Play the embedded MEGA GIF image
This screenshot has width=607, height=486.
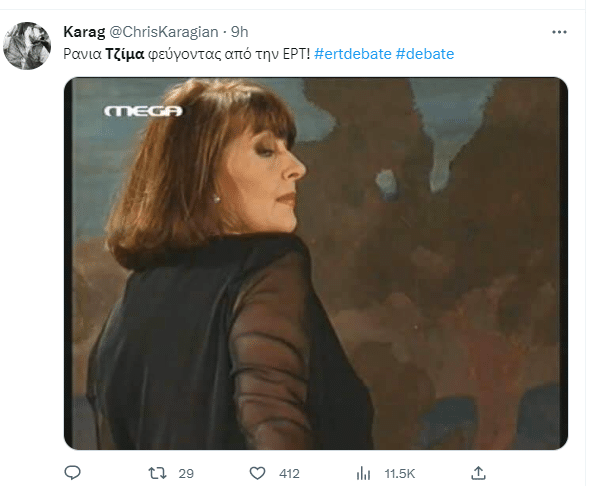(316, 263)
